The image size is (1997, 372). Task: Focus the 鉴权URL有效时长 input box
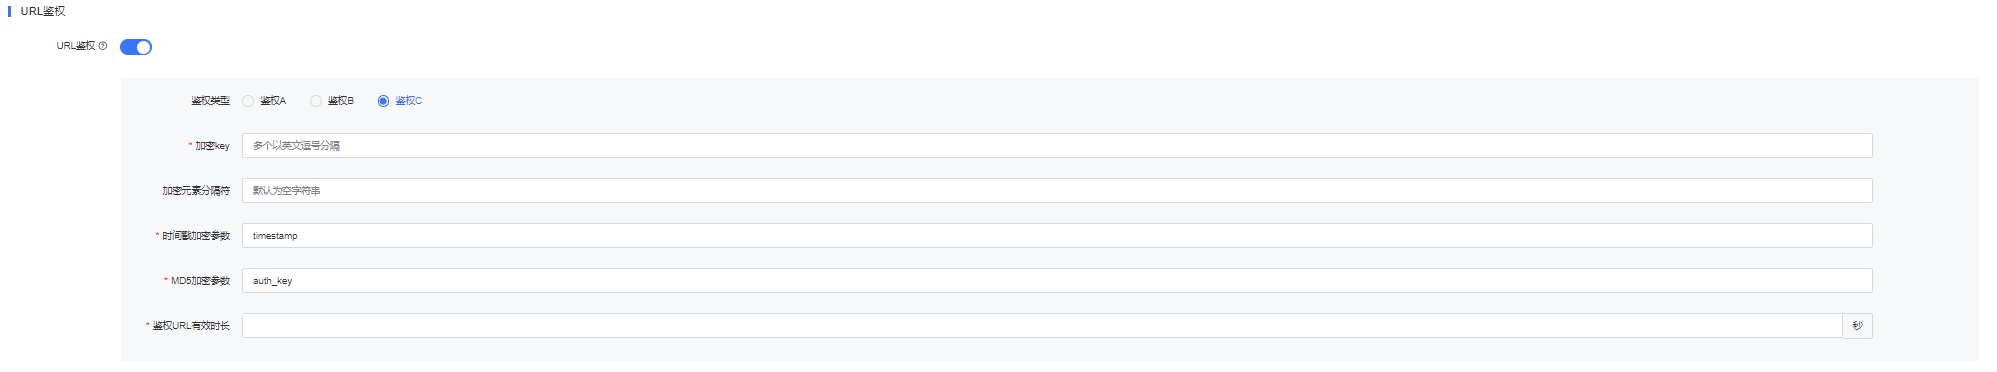click(x=1042, y=326)
